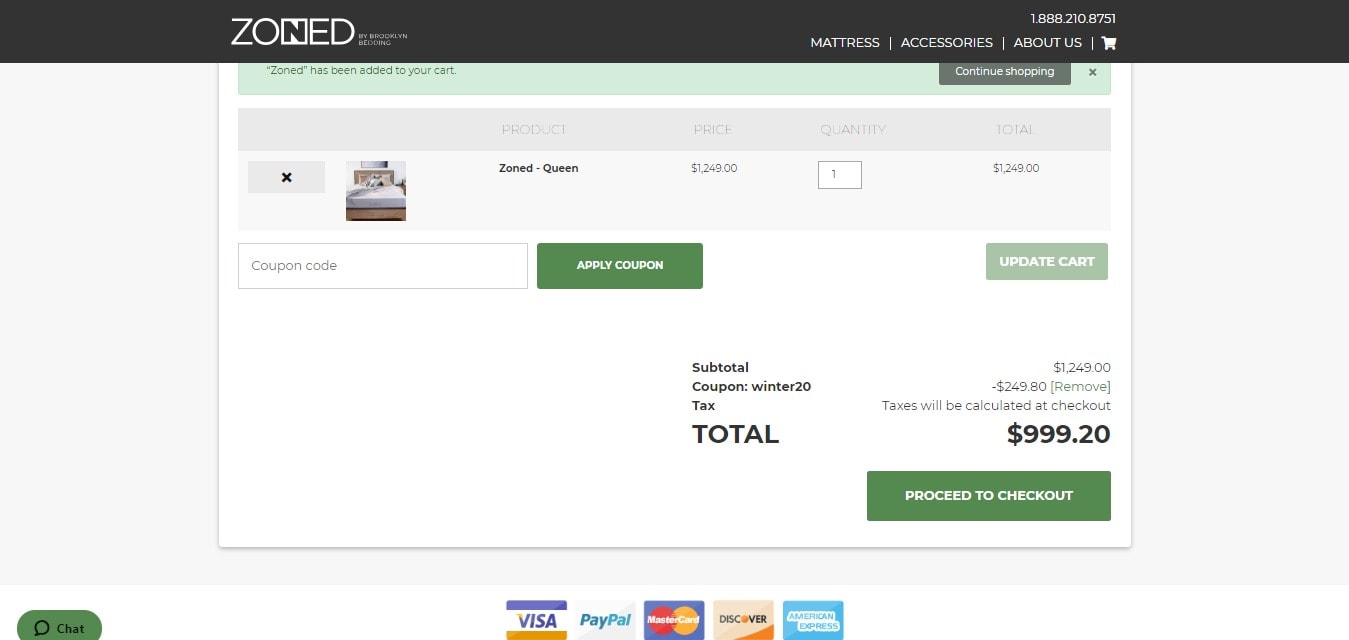Image resolution: width=1349 pixels, height=640 pixels.
Task: Click the $999.20 total amount
Action: 1058,434
